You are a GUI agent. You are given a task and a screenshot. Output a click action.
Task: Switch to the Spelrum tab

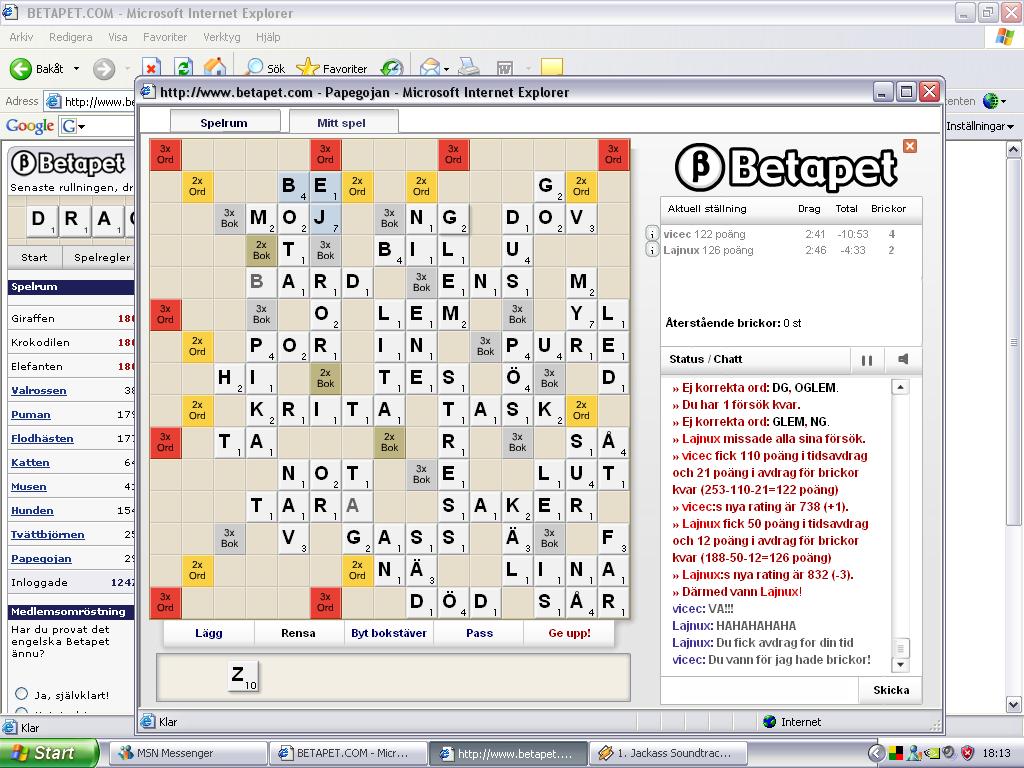click(x=225, y=122)
